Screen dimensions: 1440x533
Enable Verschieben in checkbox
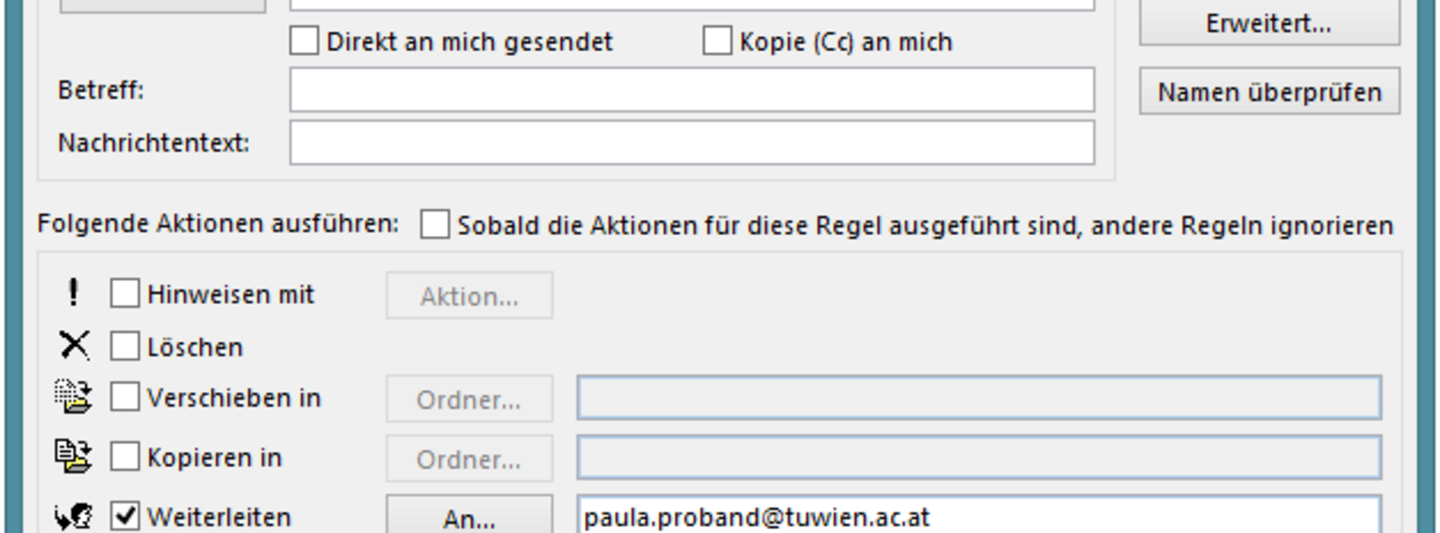[125, 397]
